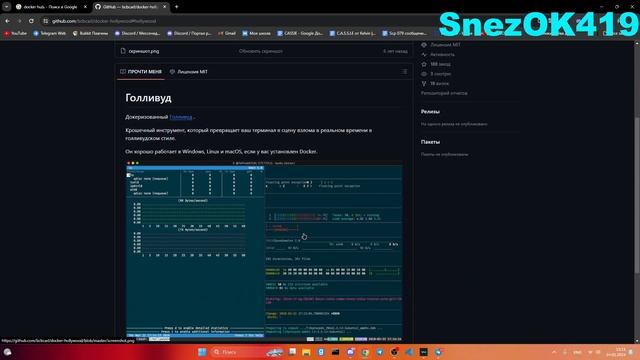640x360 pixels.
Task: Open Telegram from the taskbar
Action: [x=380, y=352]
